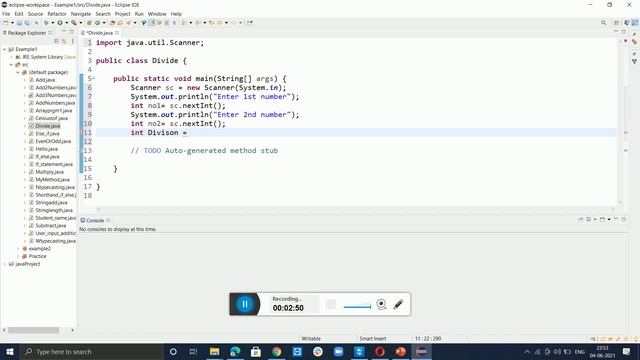Viewport: 640px width, 360px height.
Task: Open Add.java in Package Explorer
Action: (45, 80)
